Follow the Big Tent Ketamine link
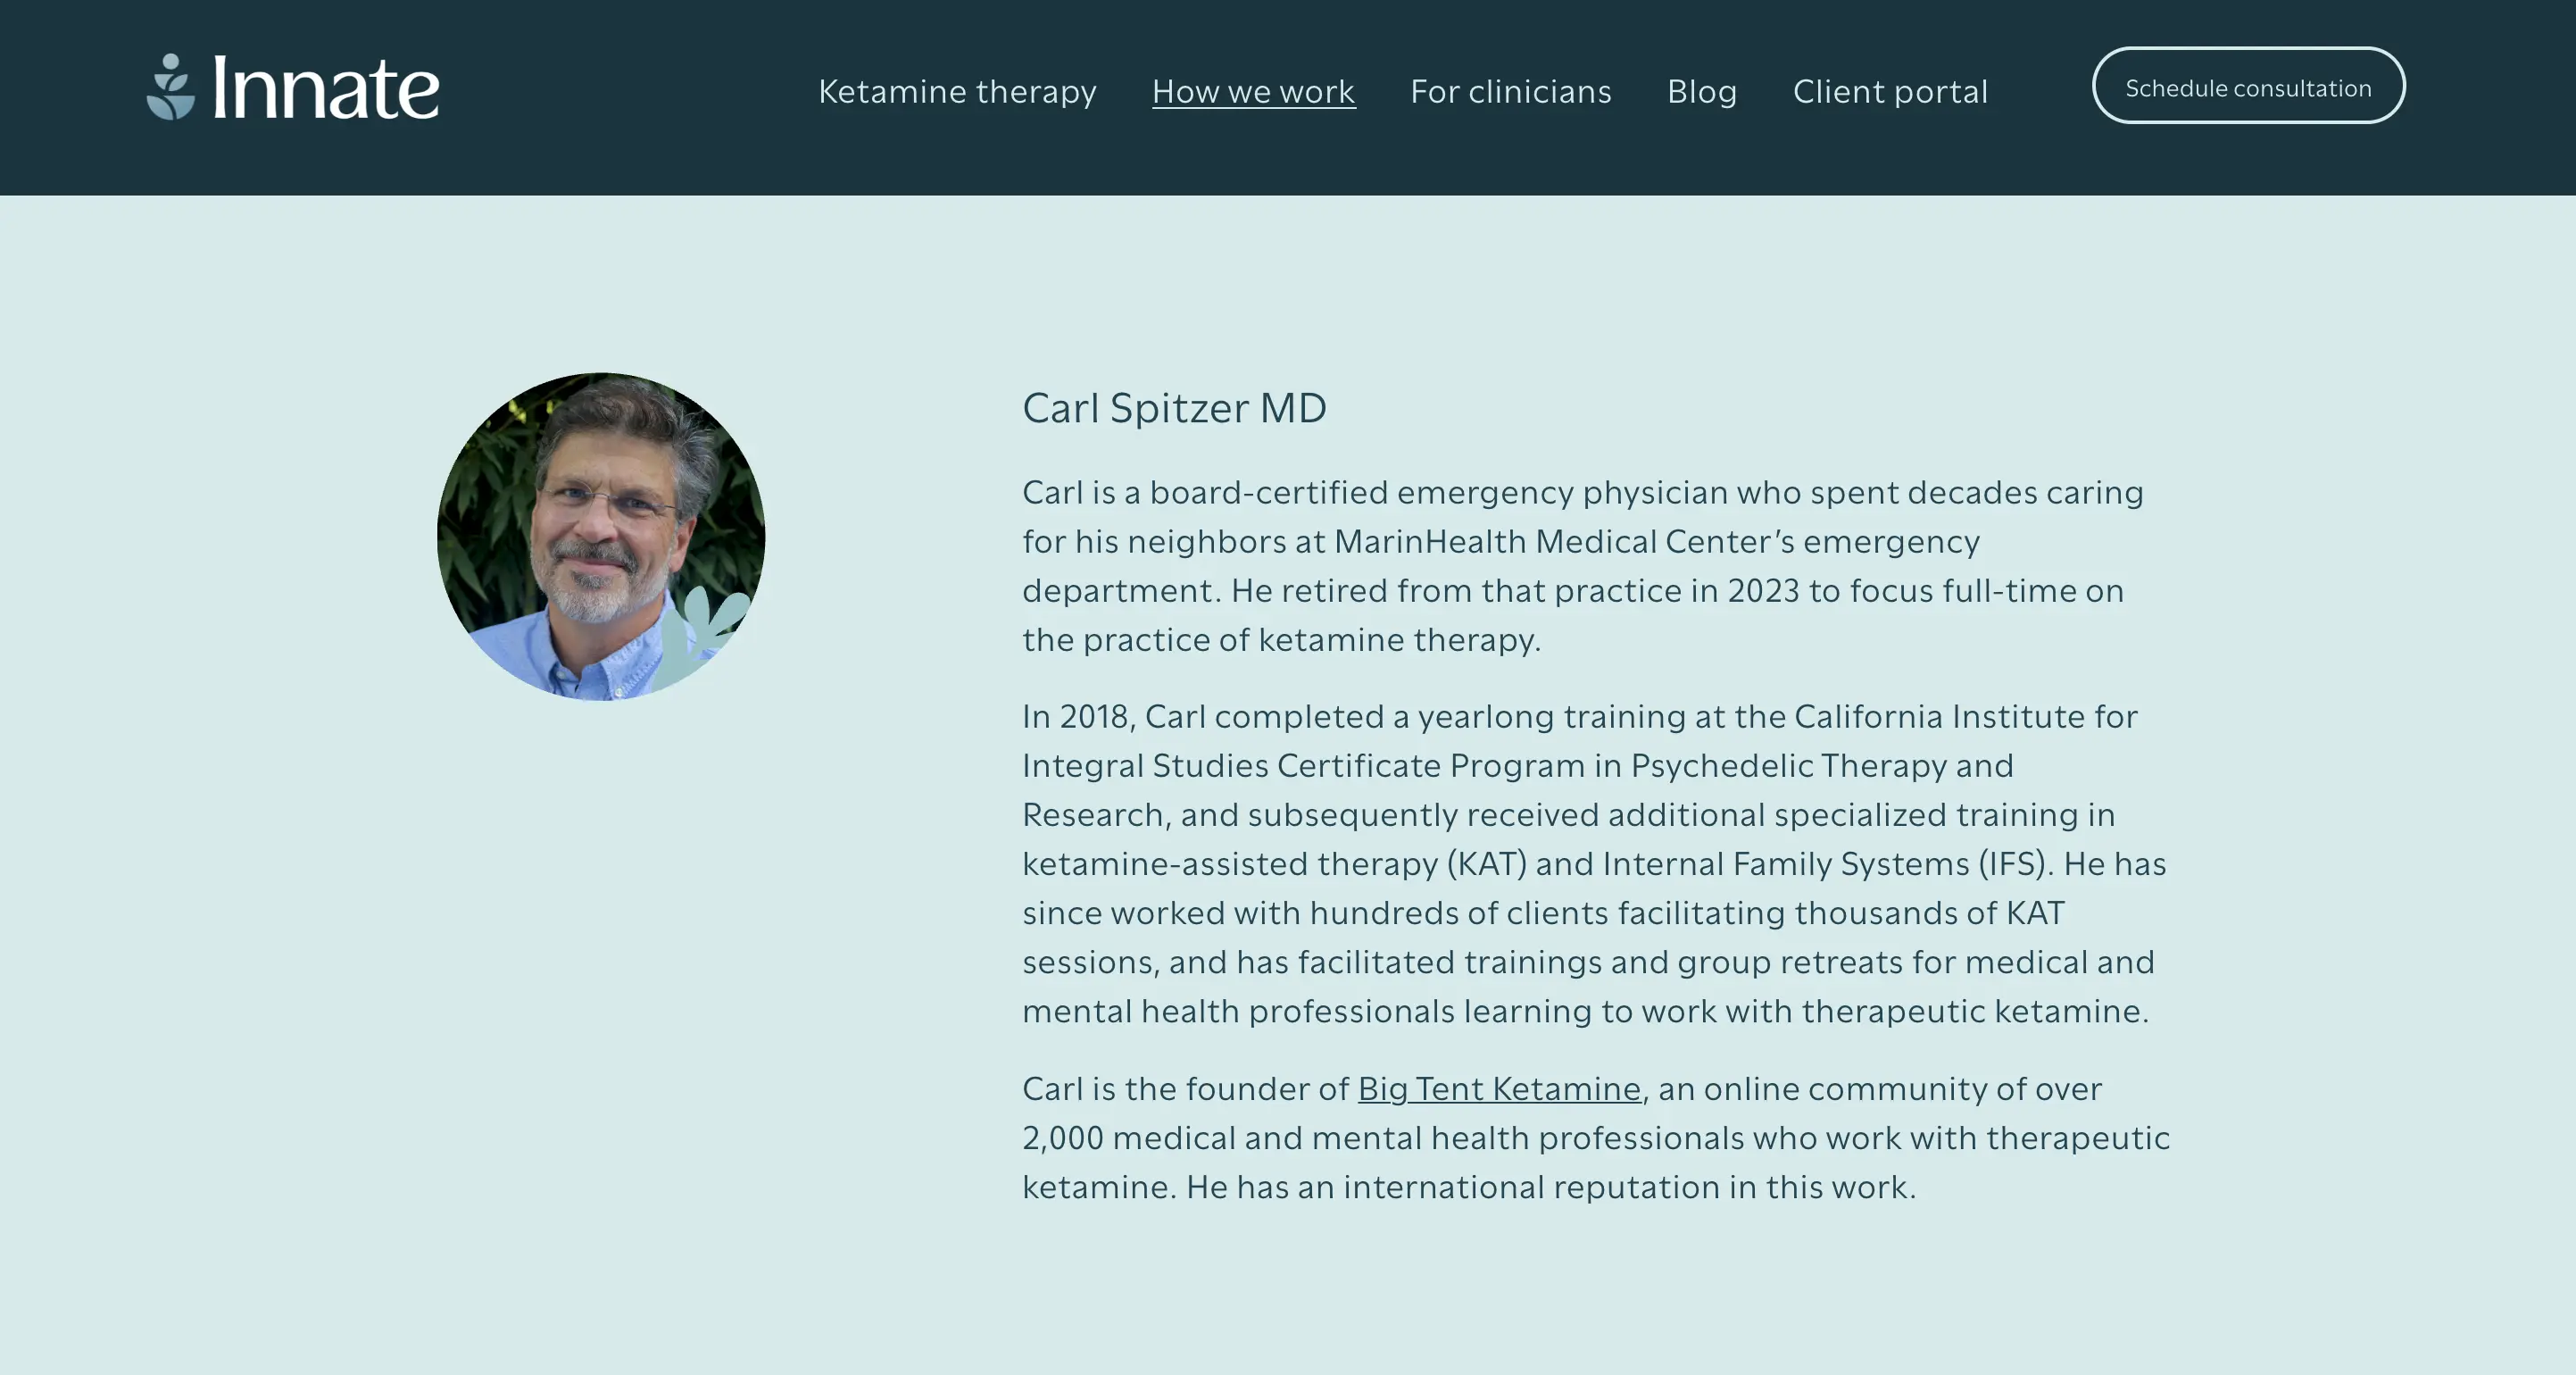Image resolution: width=2576 pixels, height=1375 pixels. click(1499, 1088)
